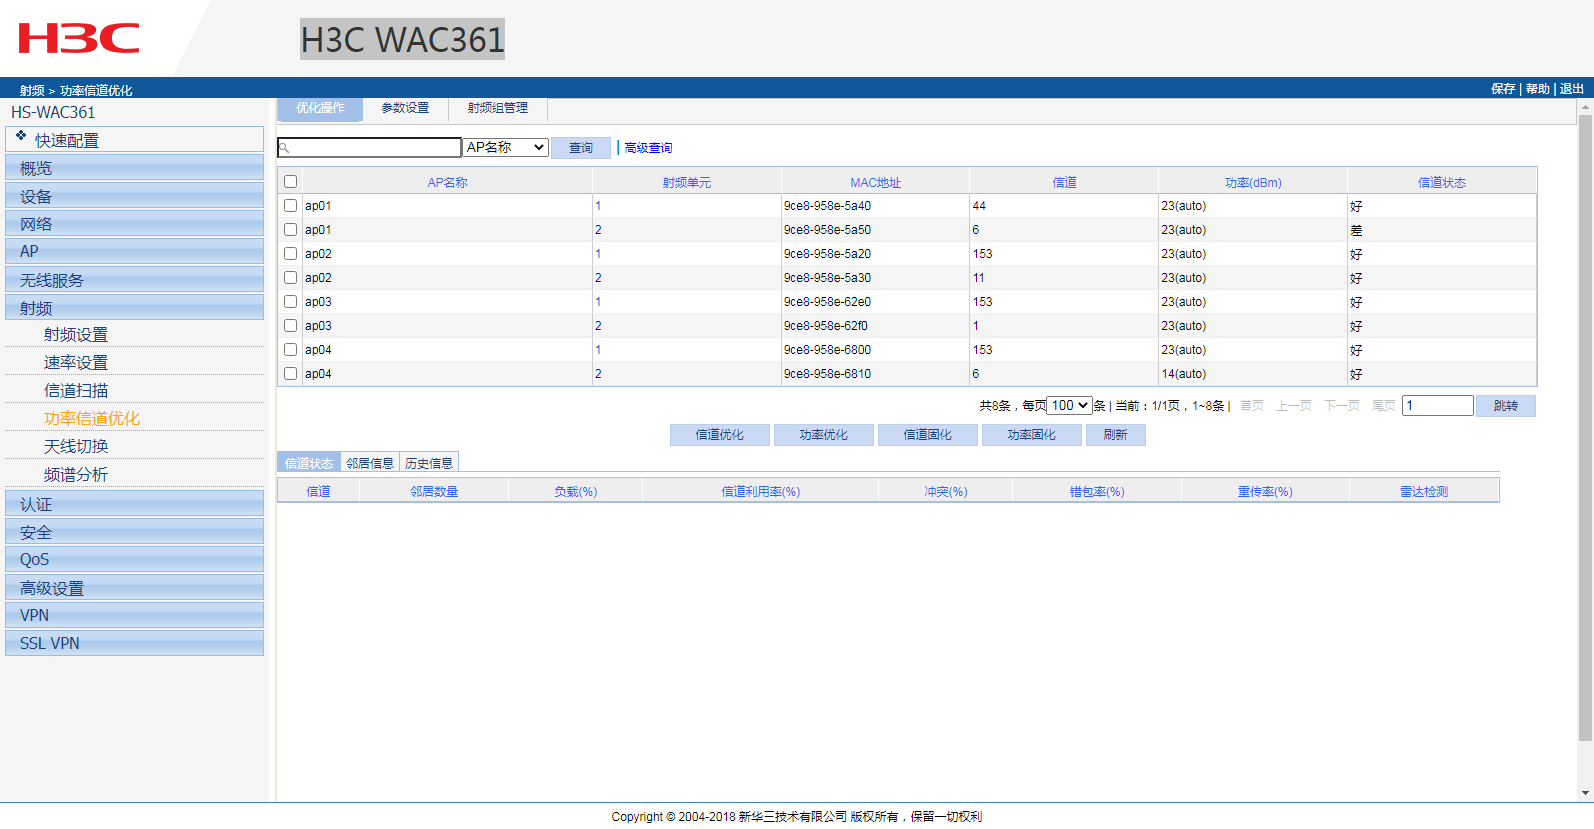The image size is (1594, 829).
Task: Open 帮助 in the top bar
Action: (1538, 89)
